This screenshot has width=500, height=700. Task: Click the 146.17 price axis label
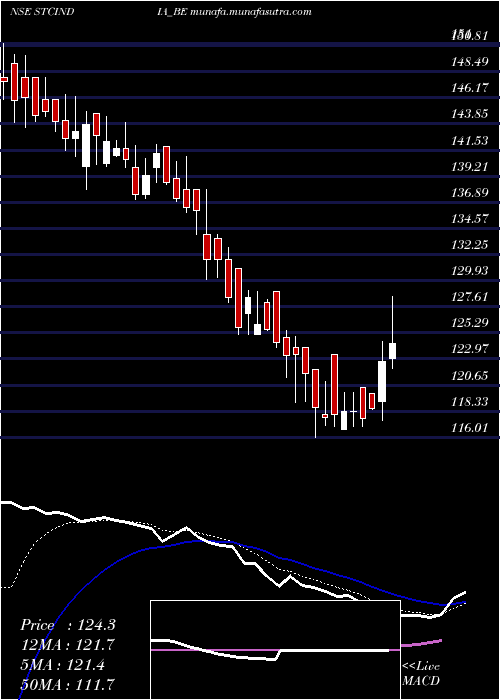pyautogui.click(x=471, y=88)
